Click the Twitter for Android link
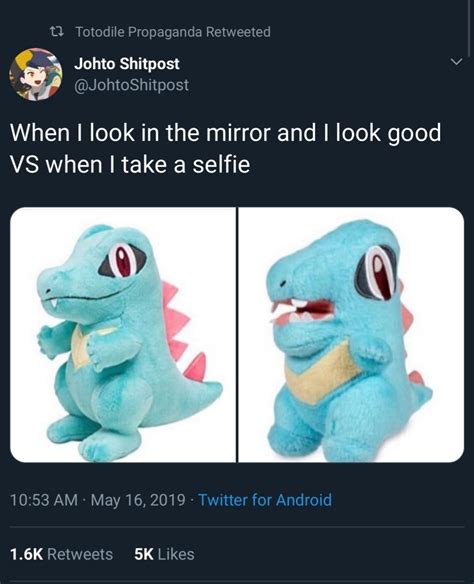474x584 pixels. click(x=265, y=500)
